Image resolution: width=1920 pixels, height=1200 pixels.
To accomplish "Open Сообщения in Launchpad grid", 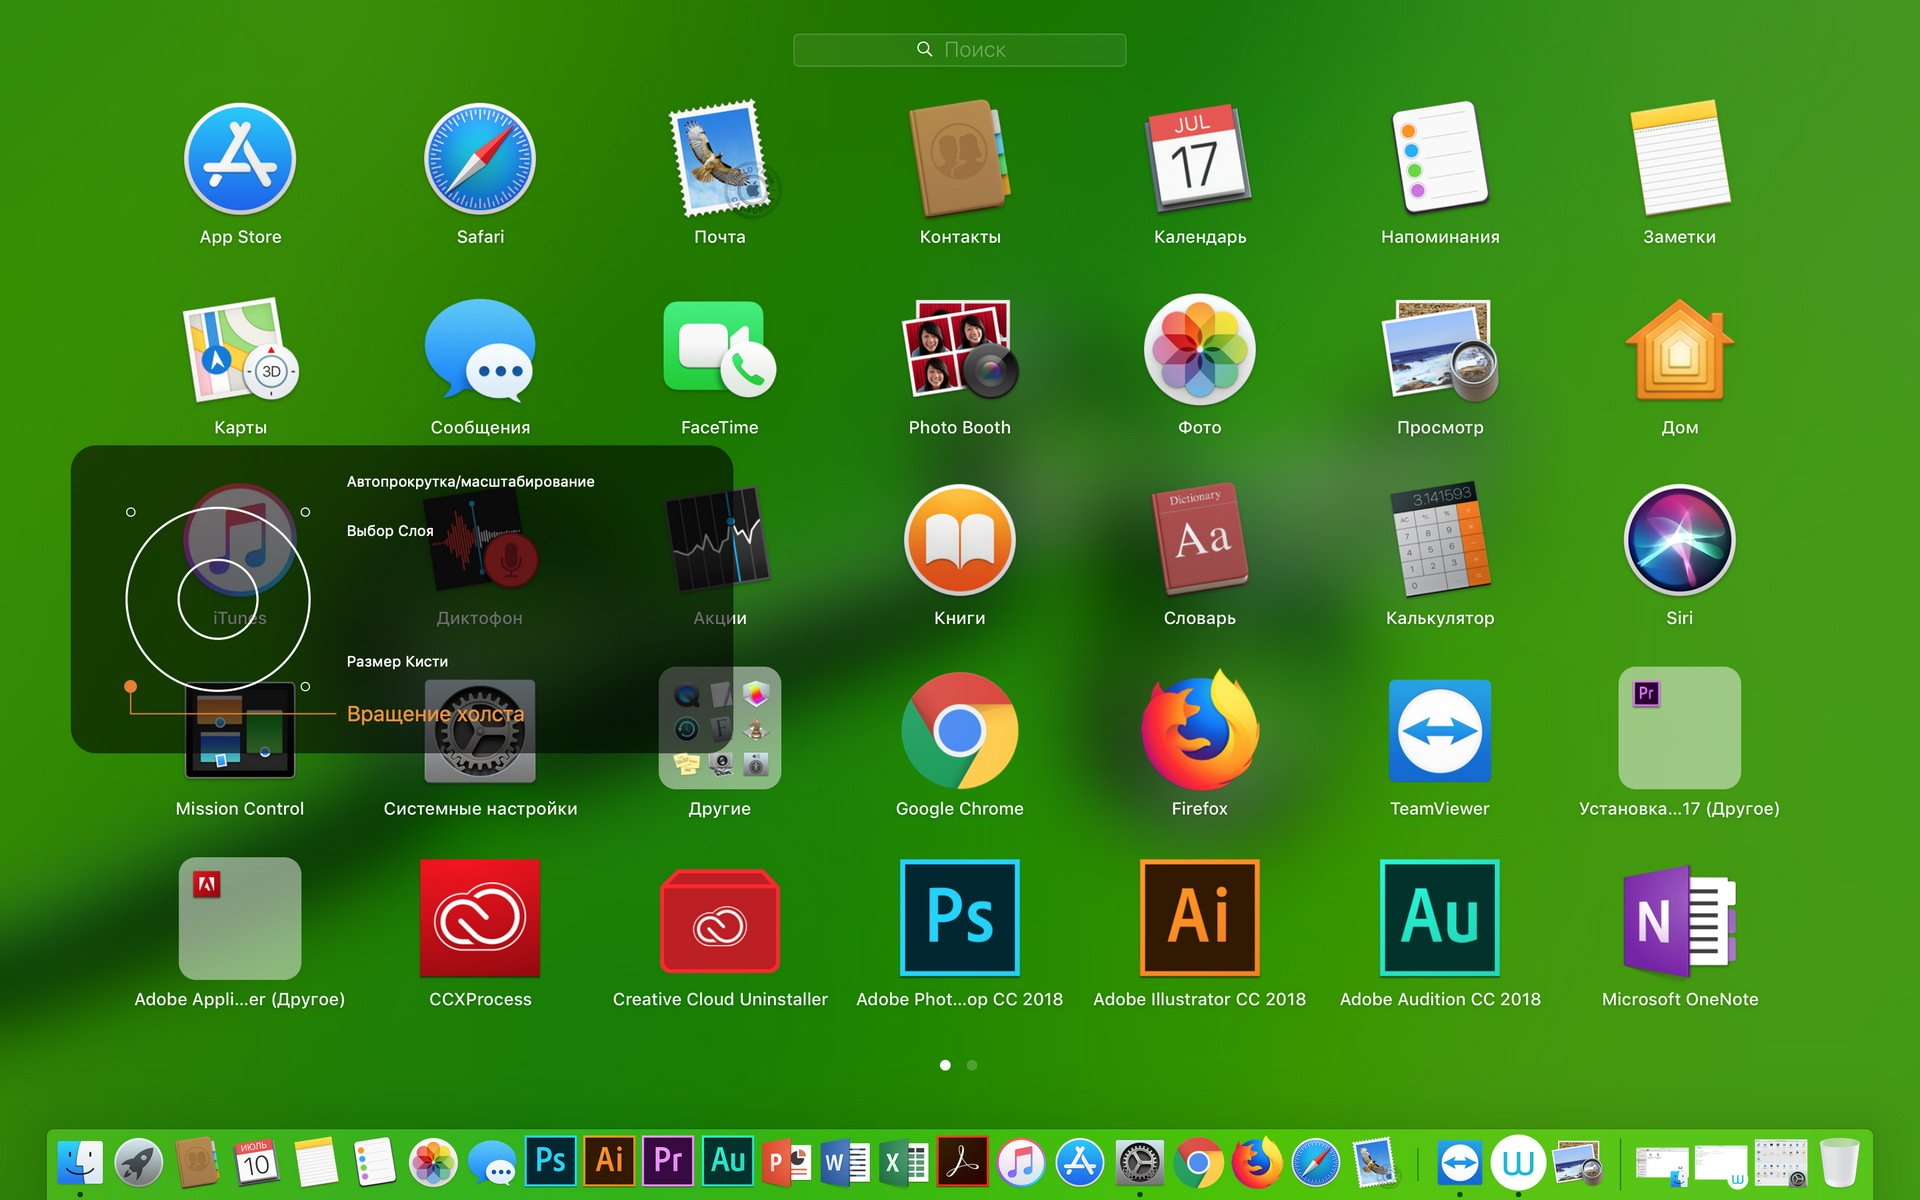I will (480, 350).
